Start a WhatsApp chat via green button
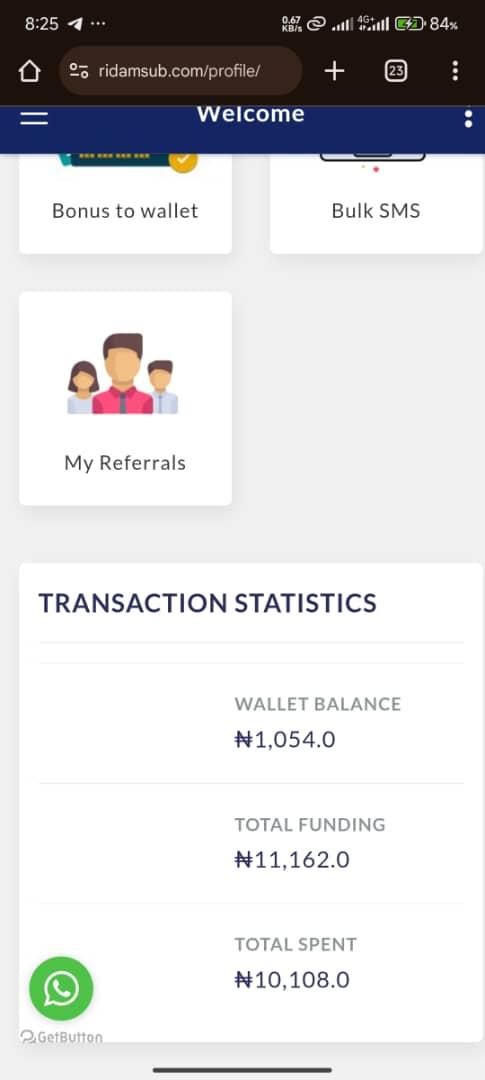Screen dimensions: 485x1080 pyautogui.click(x=61, y=988)
